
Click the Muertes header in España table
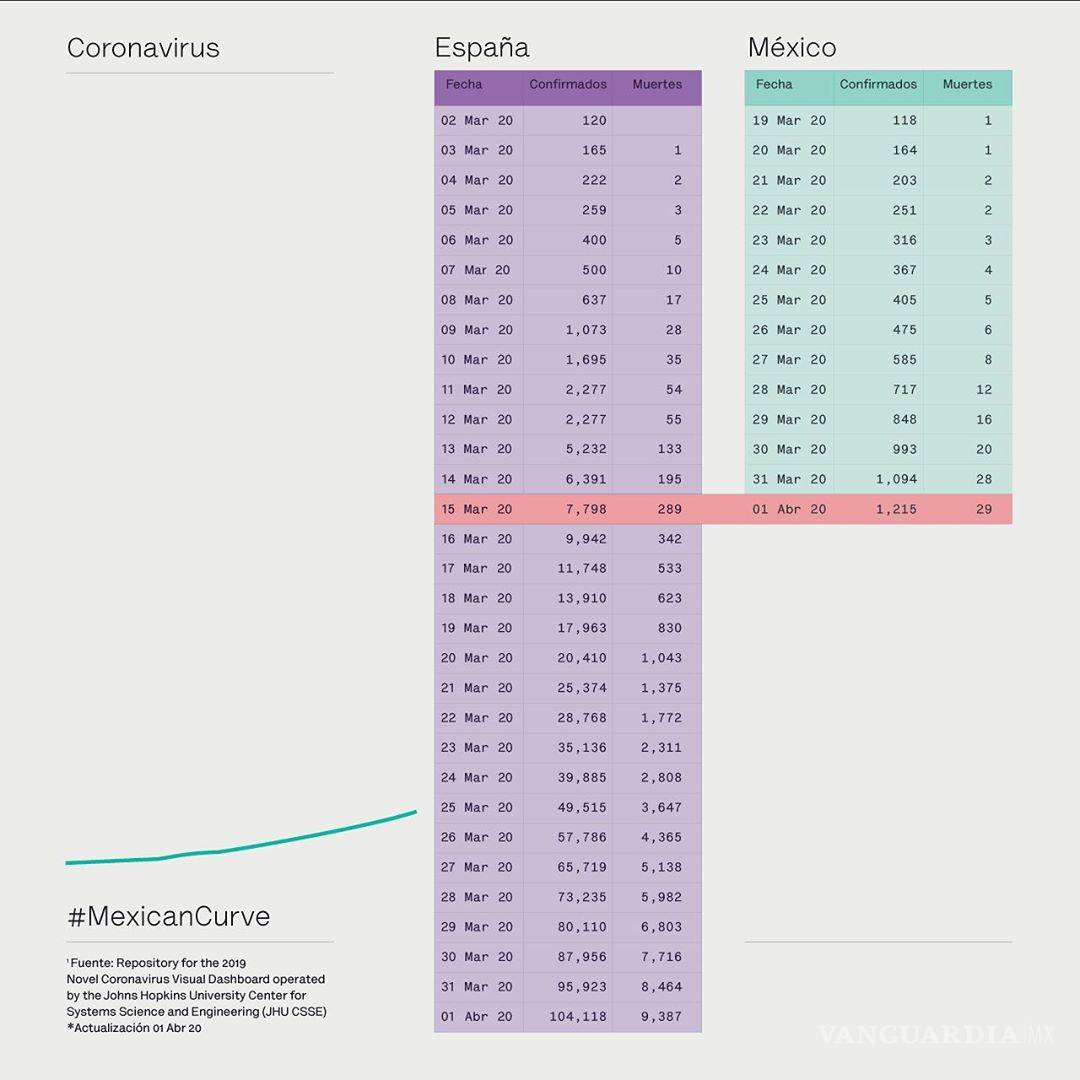(x=657, y=85)
